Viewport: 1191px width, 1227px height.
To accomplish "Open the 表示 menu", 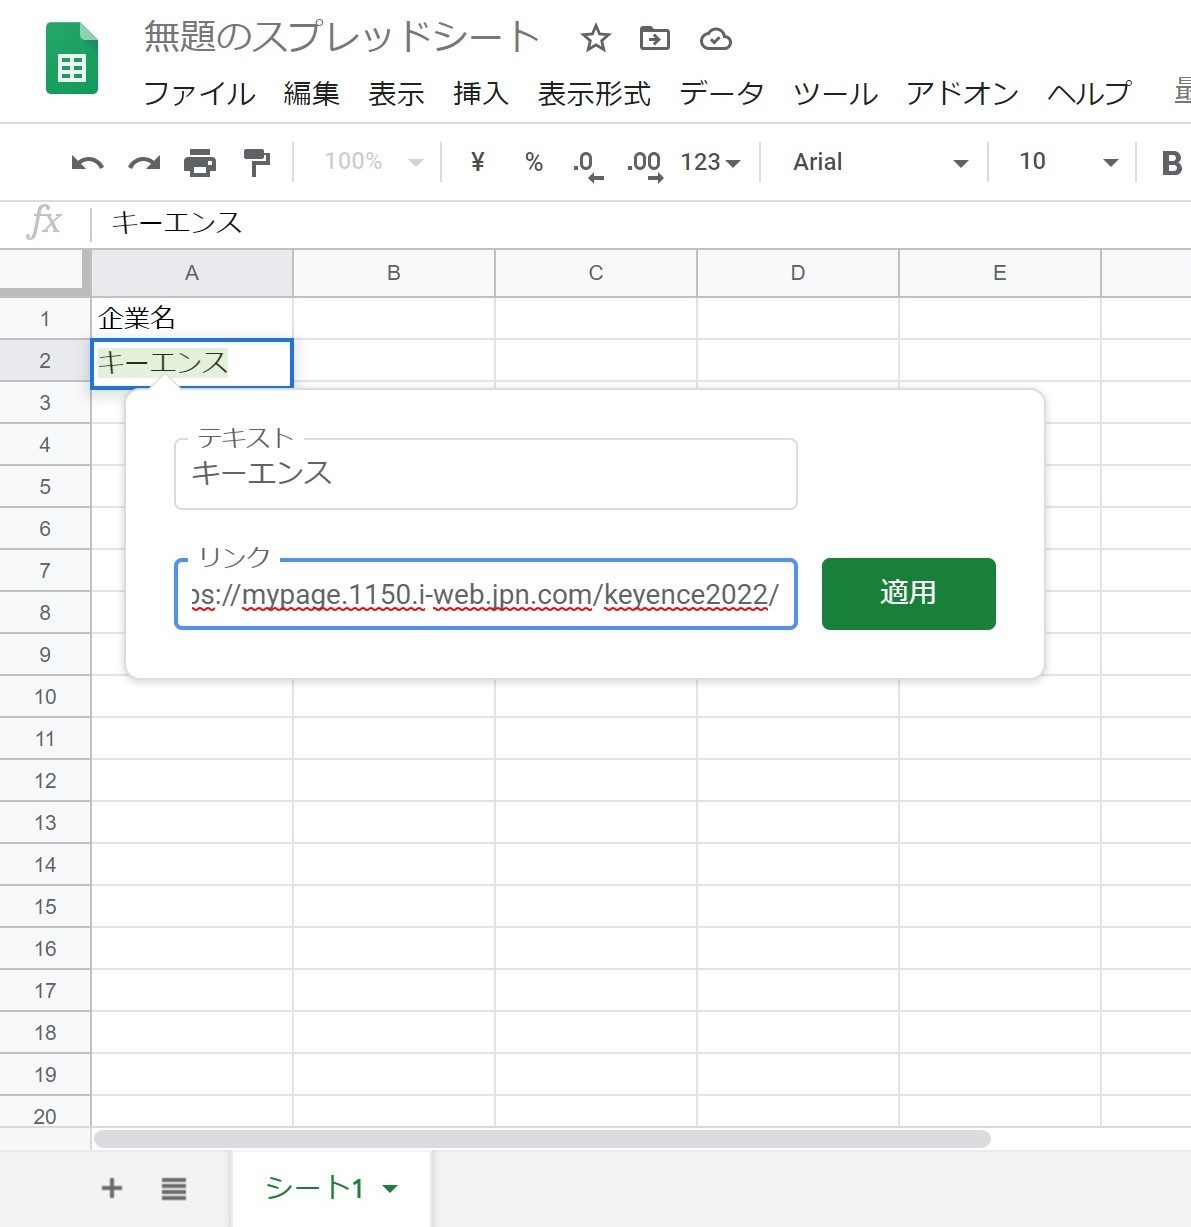I will click(x=397, y=94).
